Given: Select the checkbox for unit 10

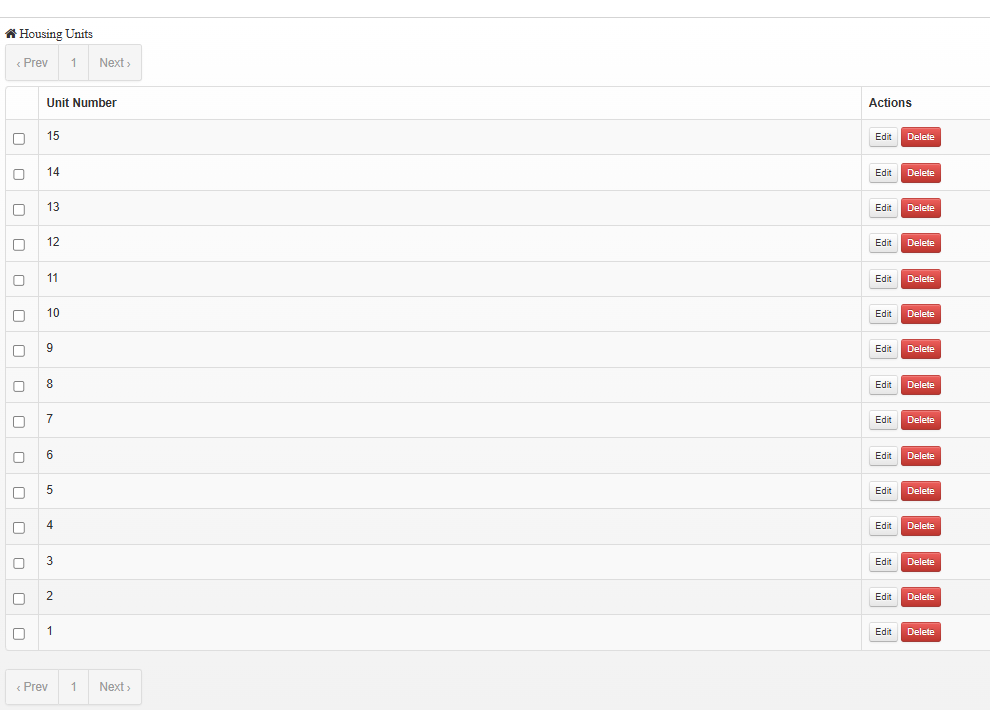Looking at the screenshot, I should pos(19,315).
